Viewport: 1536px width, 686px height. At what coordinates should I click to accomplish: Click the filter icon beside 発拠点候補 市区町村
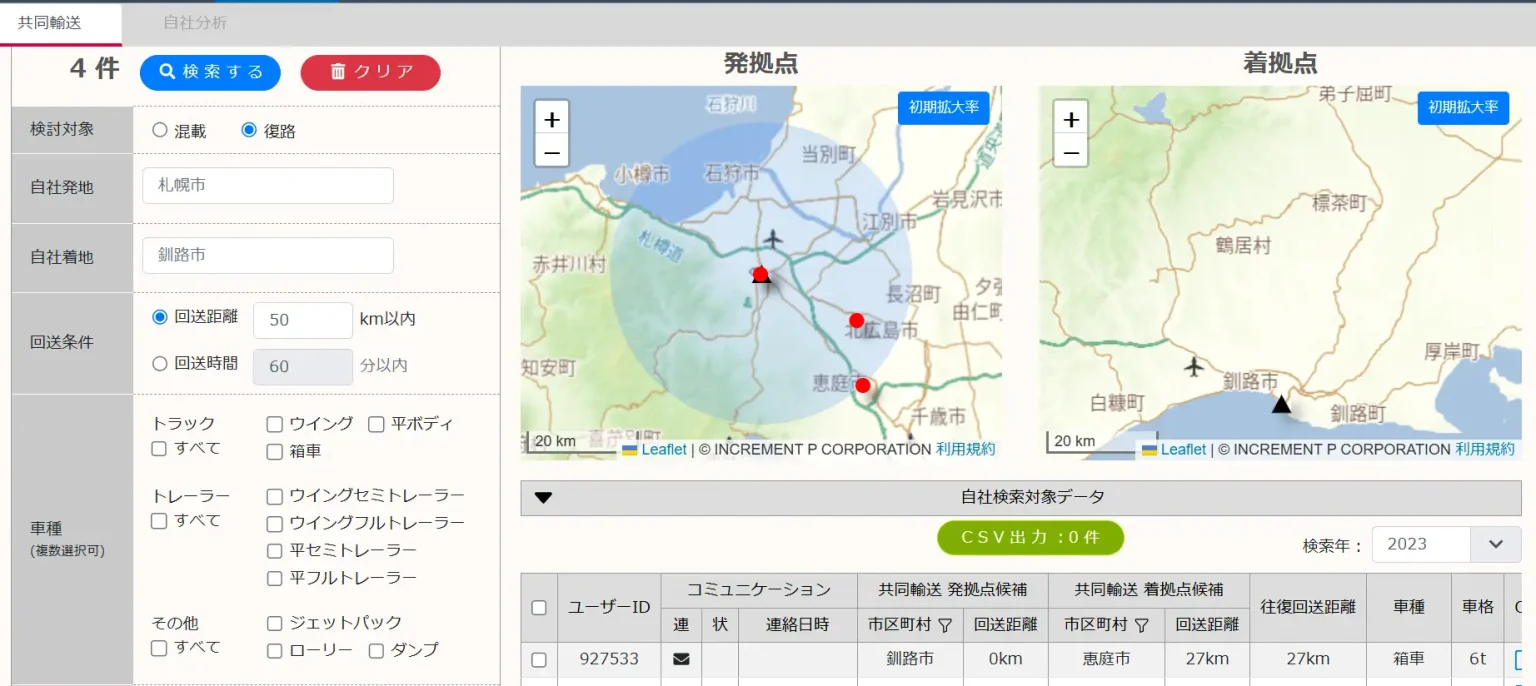944,625
